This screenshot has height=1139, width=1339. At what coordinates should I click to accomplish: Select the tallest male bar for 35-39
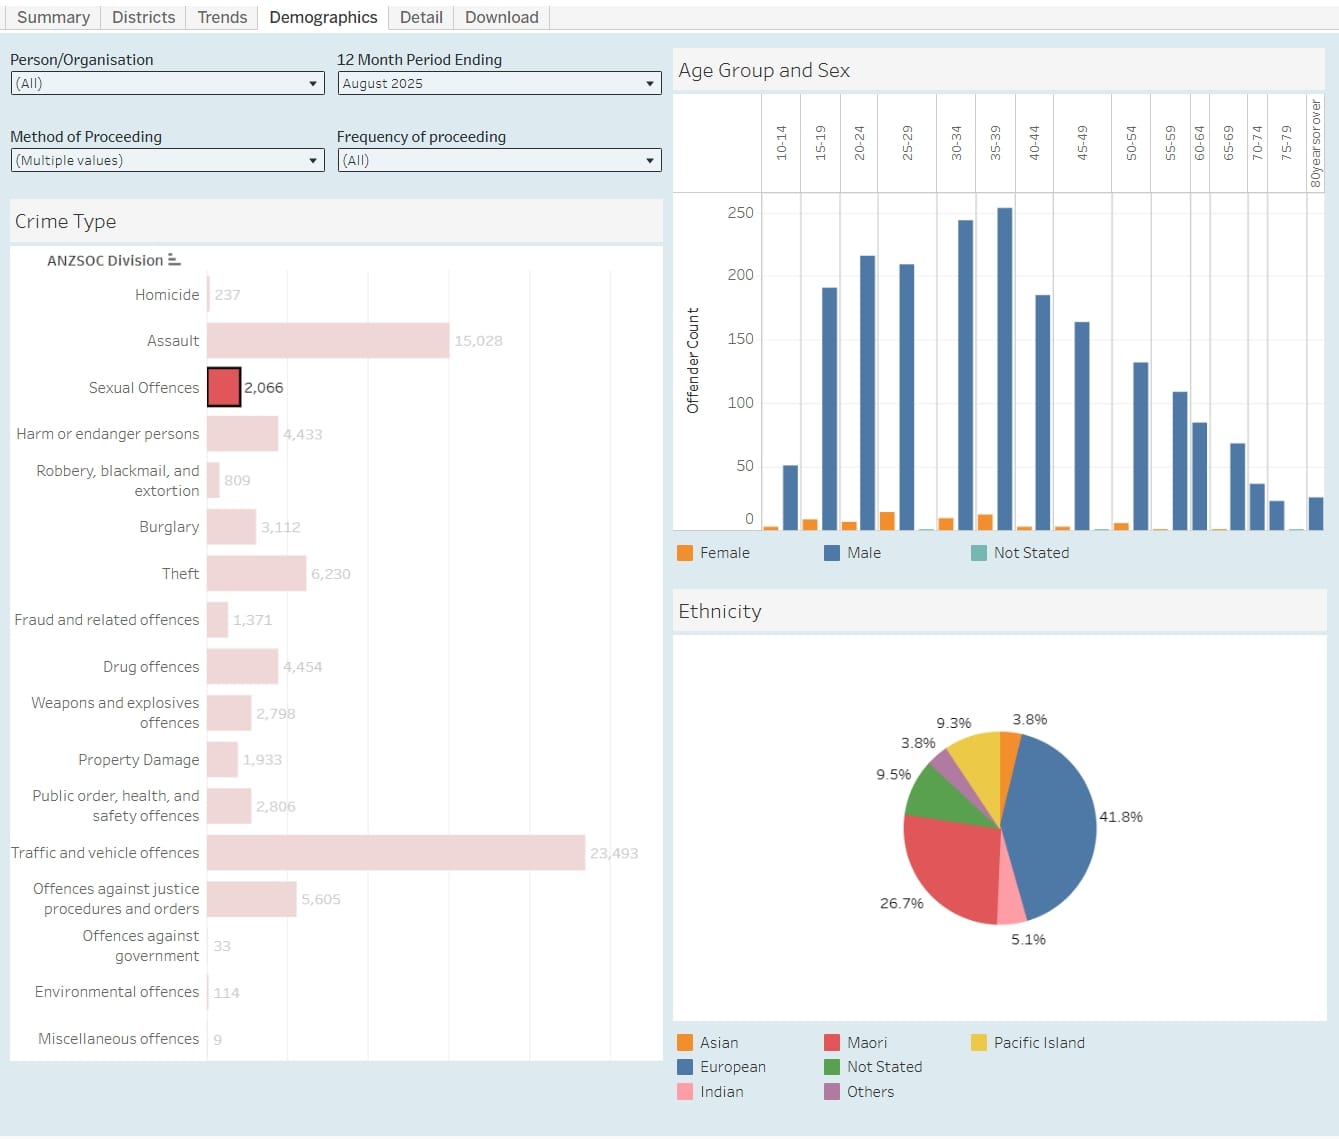pos(1005,368)
